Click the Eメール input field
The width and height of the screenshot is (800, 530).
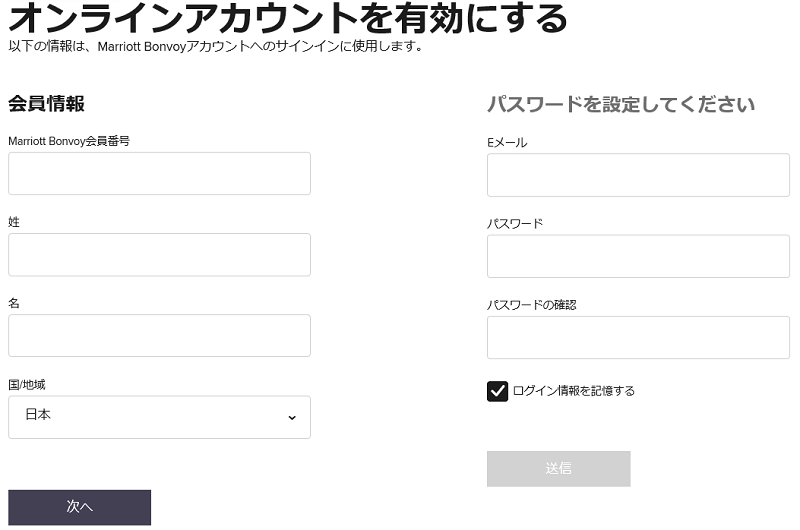pyautogui.click(x=638, y=175)
